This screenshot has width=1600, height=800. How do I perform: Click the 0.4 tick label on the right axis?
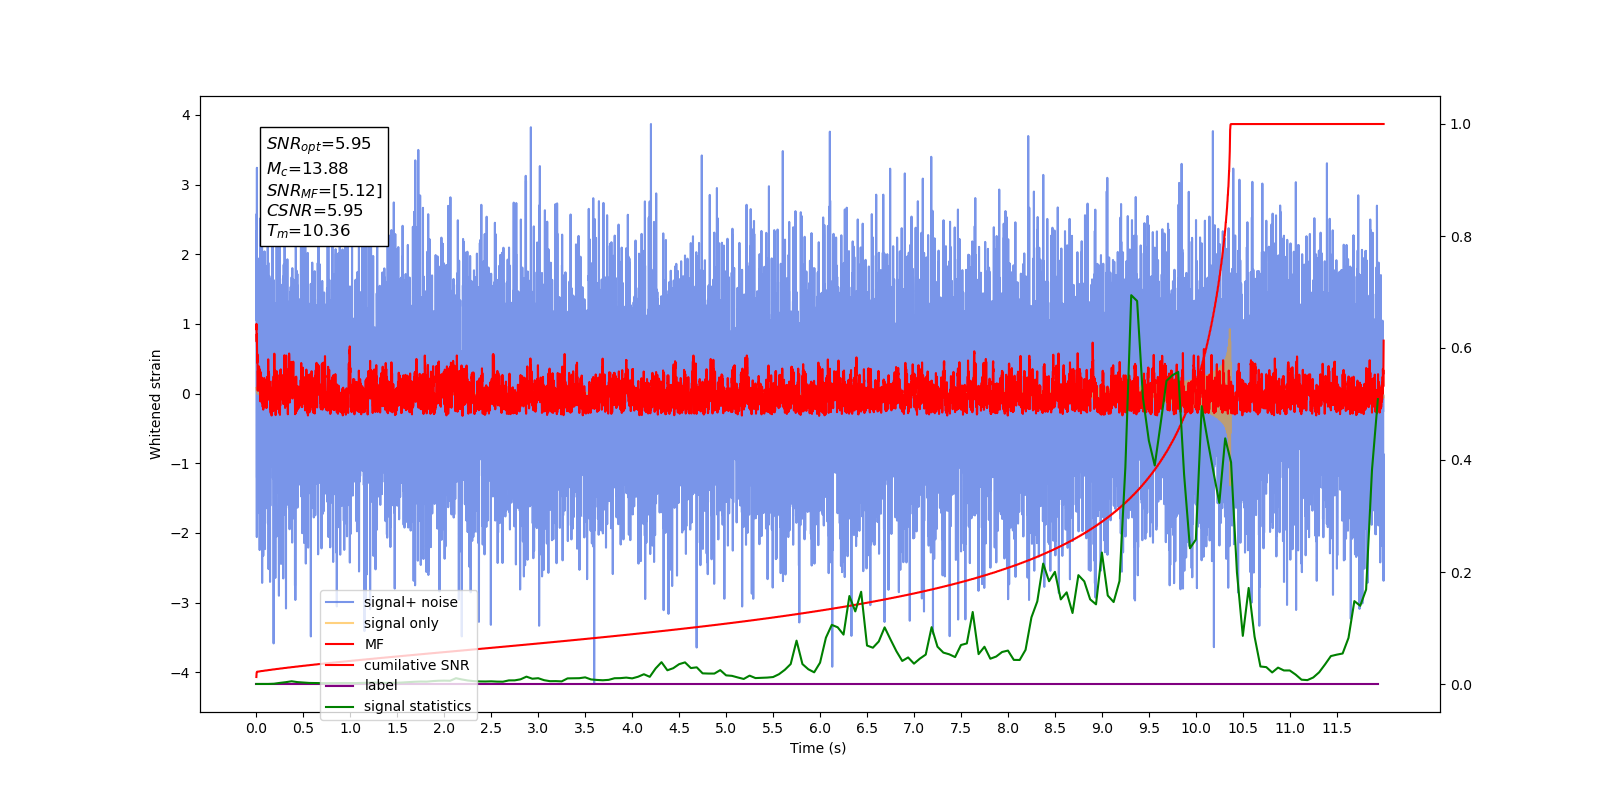[x=1461, y=461]
